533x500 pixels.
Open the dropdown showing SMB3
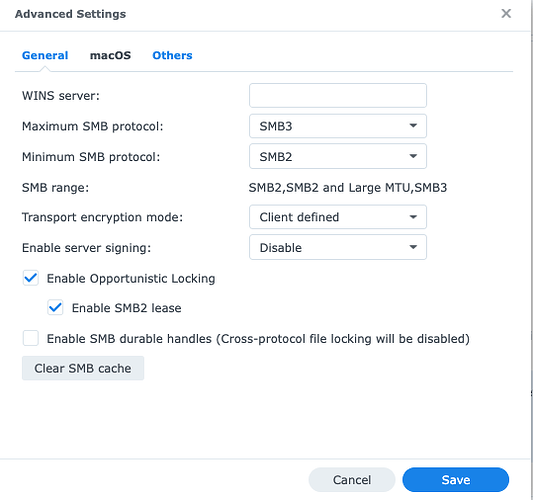tap(338, 126)
